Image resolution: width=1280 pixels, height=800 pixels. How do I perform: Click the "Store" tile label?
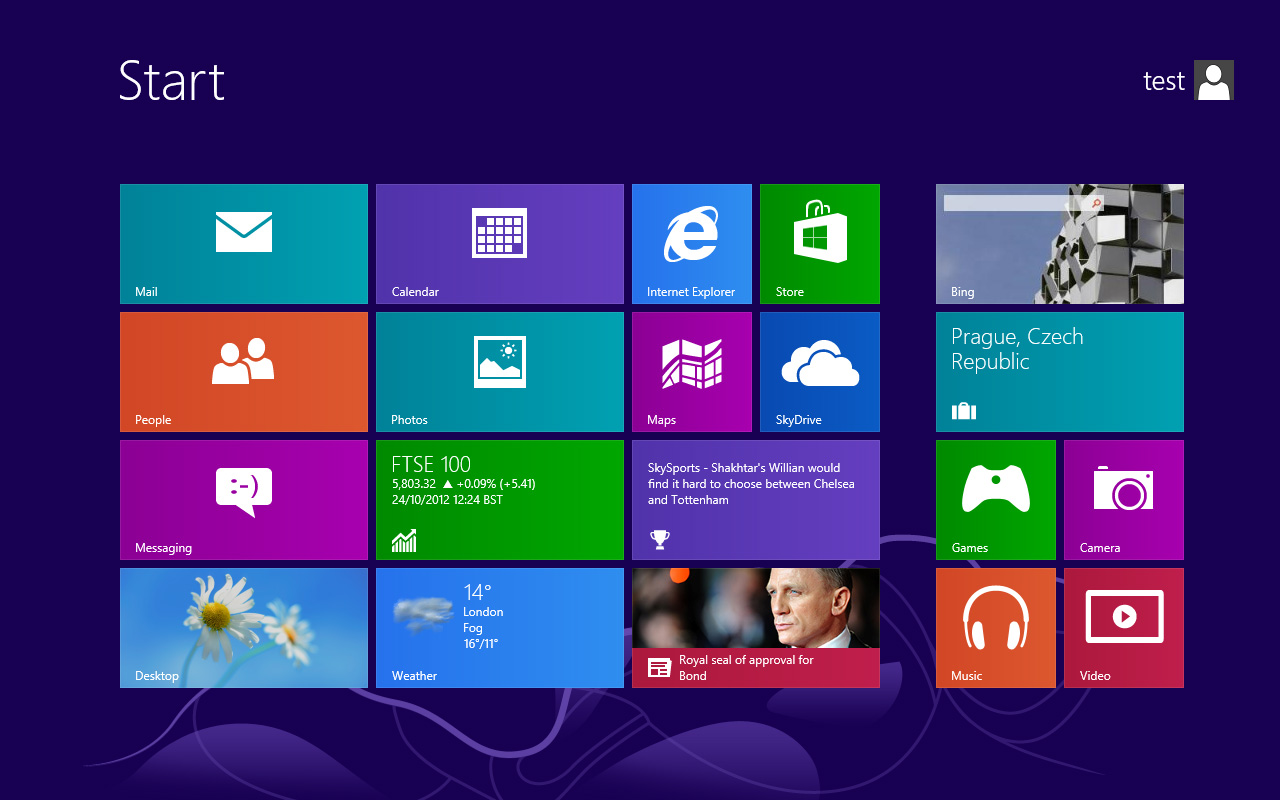pyautogui.click(x=790, y=292)
